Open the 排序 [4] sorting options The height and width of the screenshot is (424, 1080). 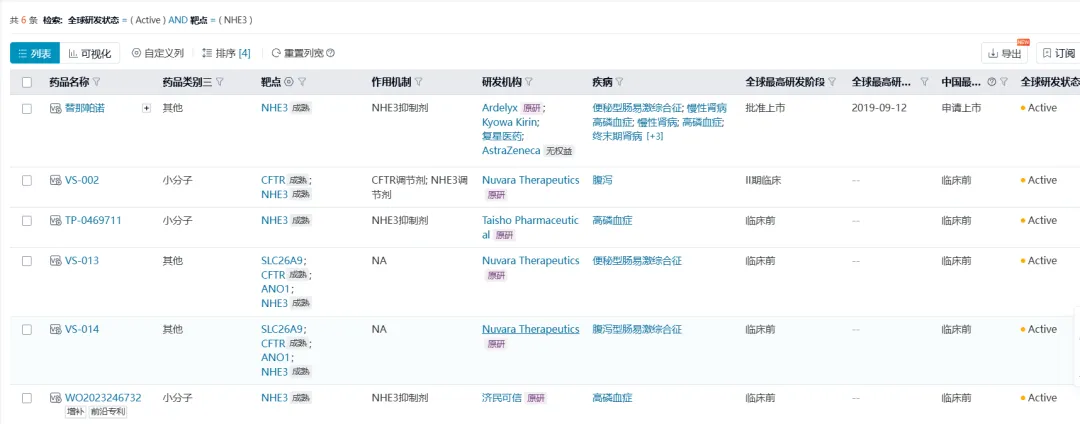[x=226, y=53]
